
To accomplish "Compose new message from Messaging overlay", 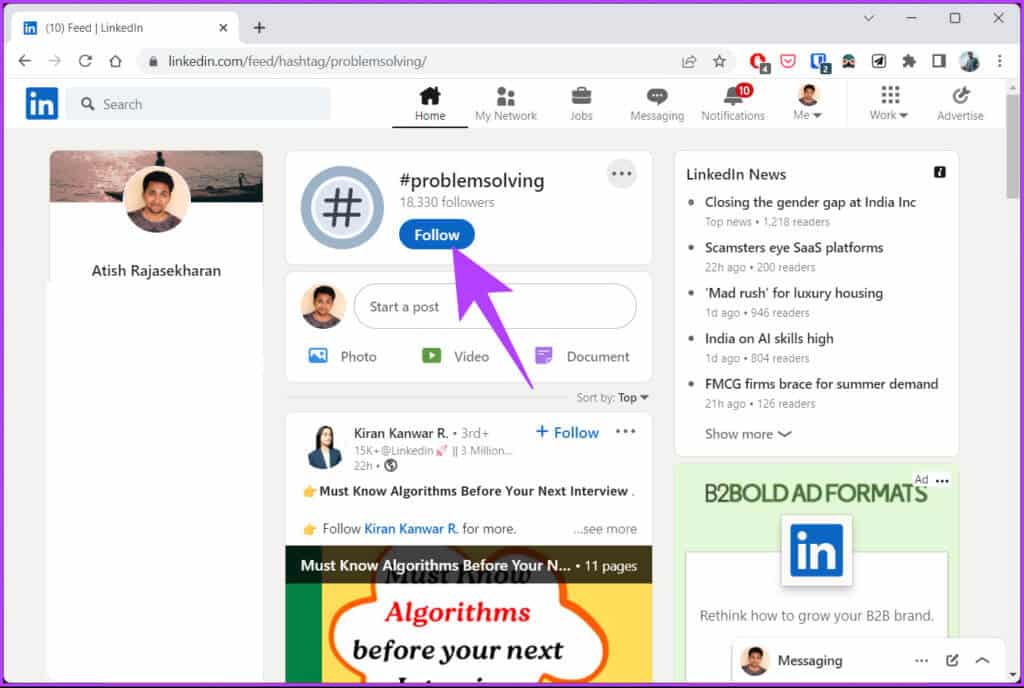I will click(x=952, y=661).
